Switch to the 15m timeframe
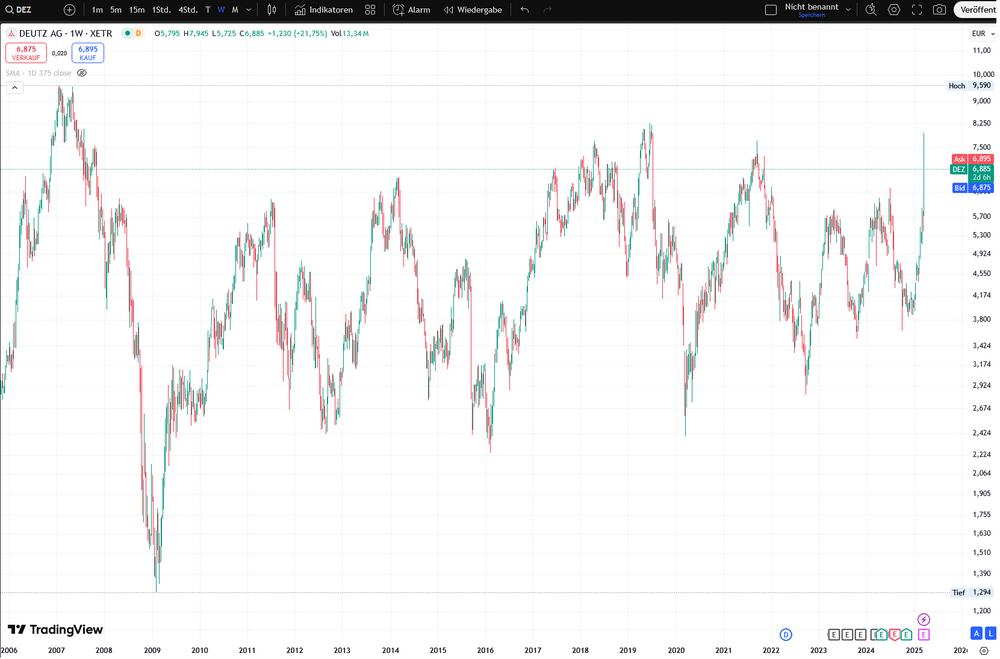 136,10
